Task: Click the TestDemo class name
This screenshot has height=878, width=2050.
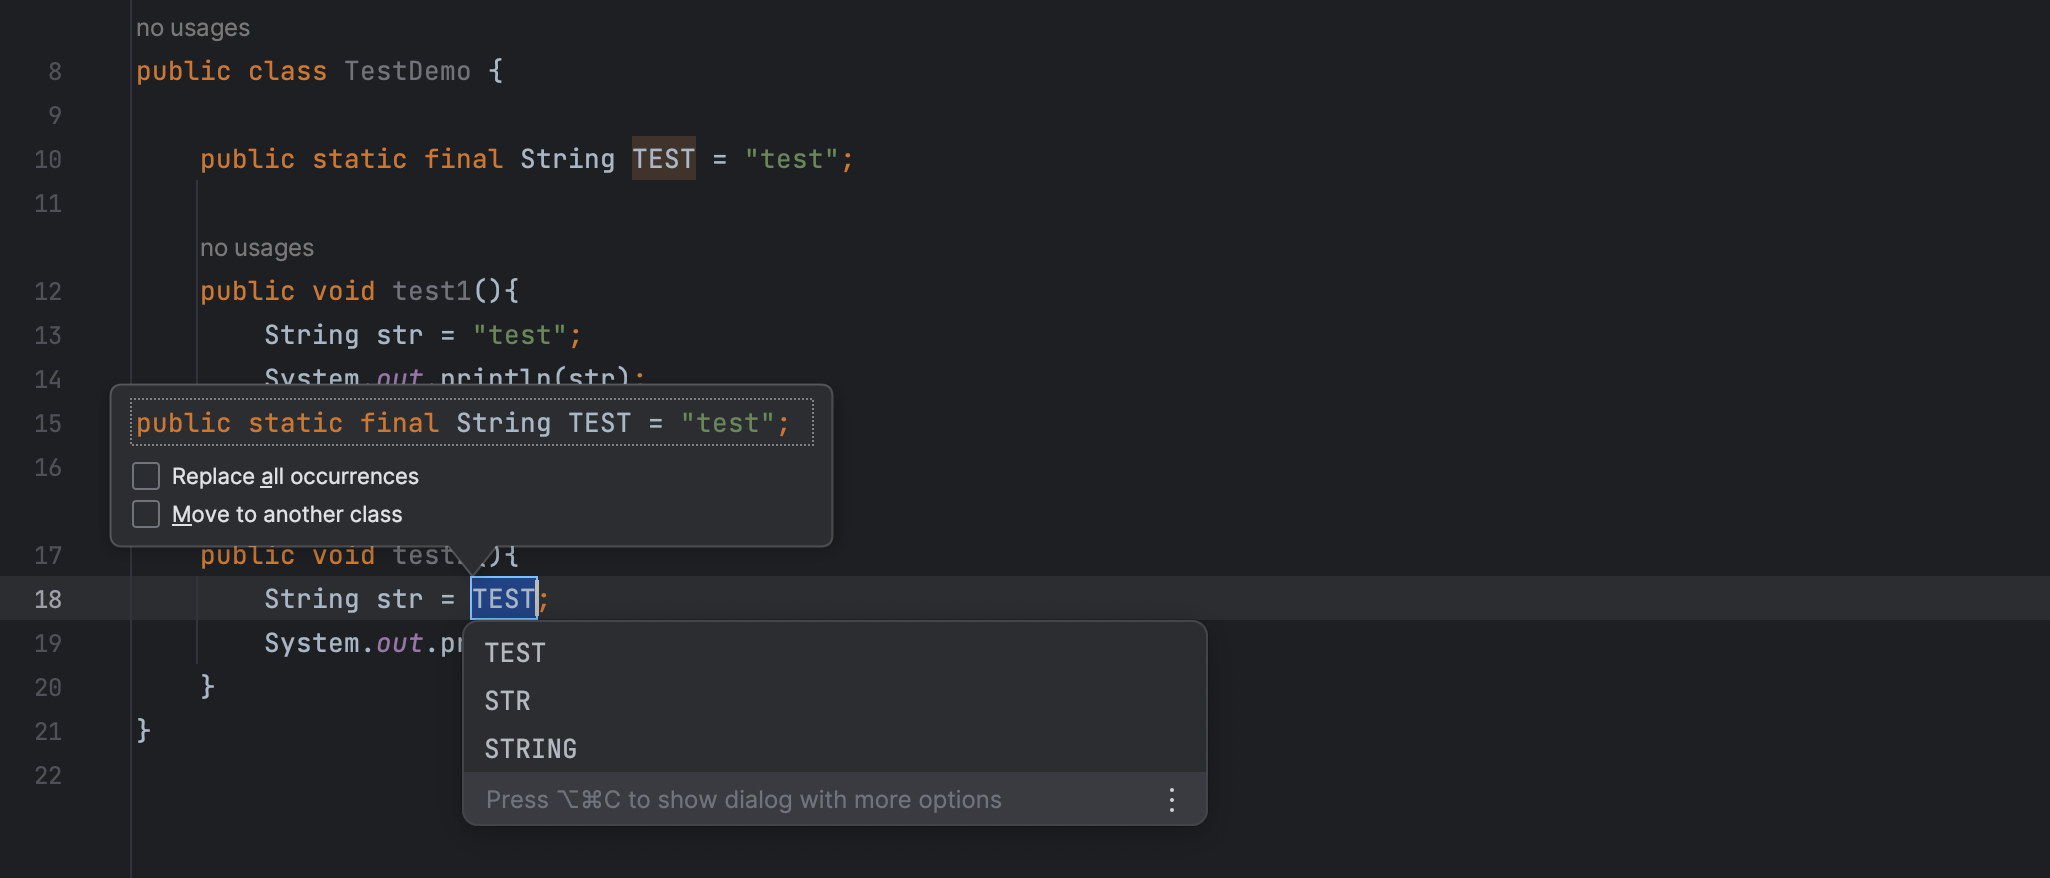Action: point(407,72)
